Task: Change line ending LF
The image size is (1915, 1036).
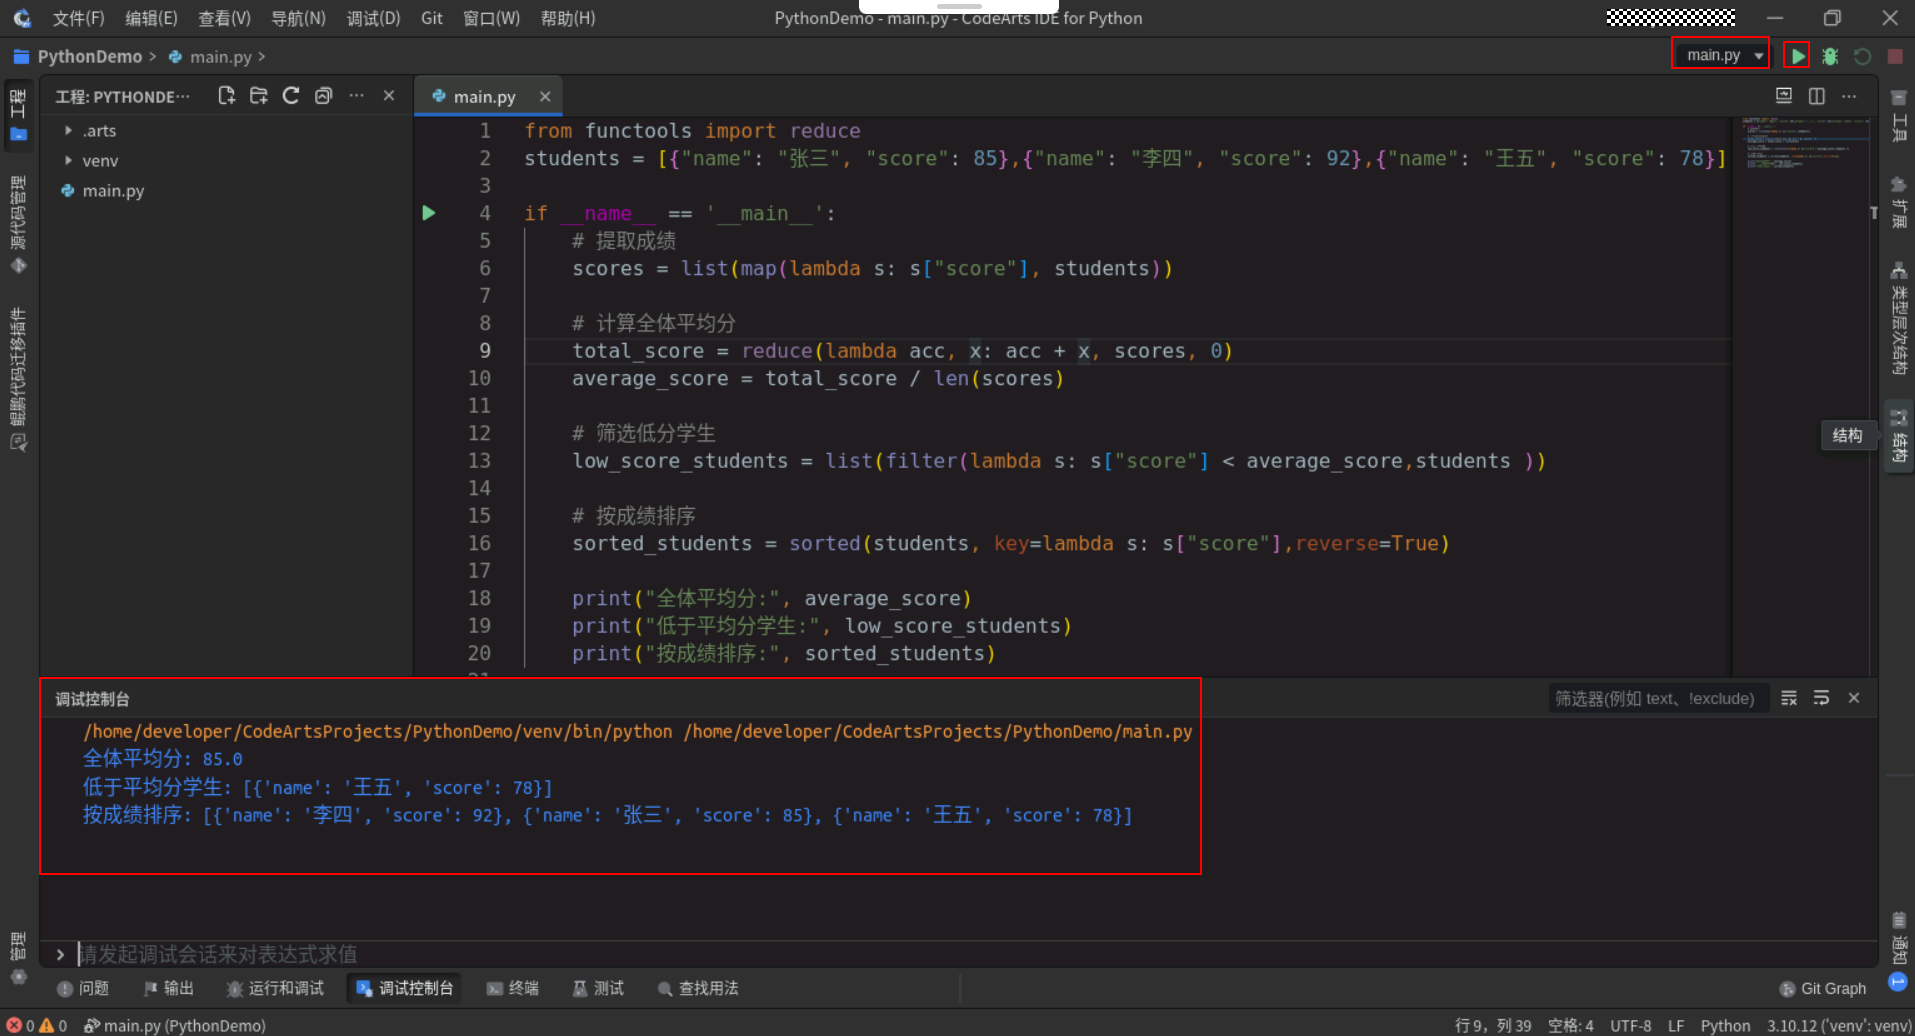Action: click(x=1676, y=1025)
